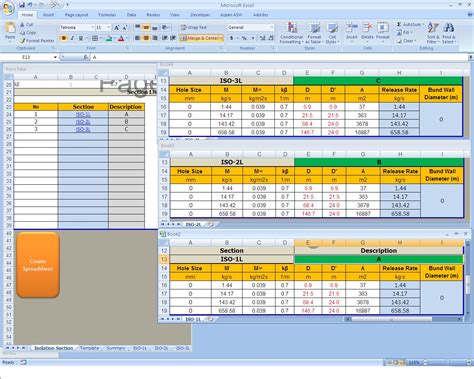Select the Summary sheet tab
The height and width of the screenshot is (379, 474).
click(x=116, y=348)
